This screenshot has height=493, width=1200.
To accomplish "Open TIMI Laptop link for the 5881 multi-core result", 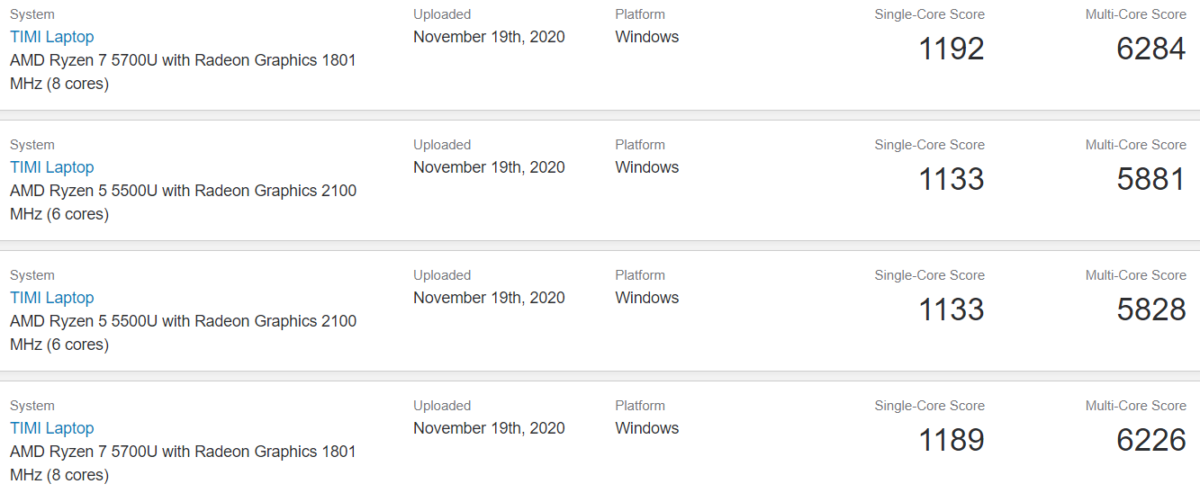I will (x=52, y=167).
